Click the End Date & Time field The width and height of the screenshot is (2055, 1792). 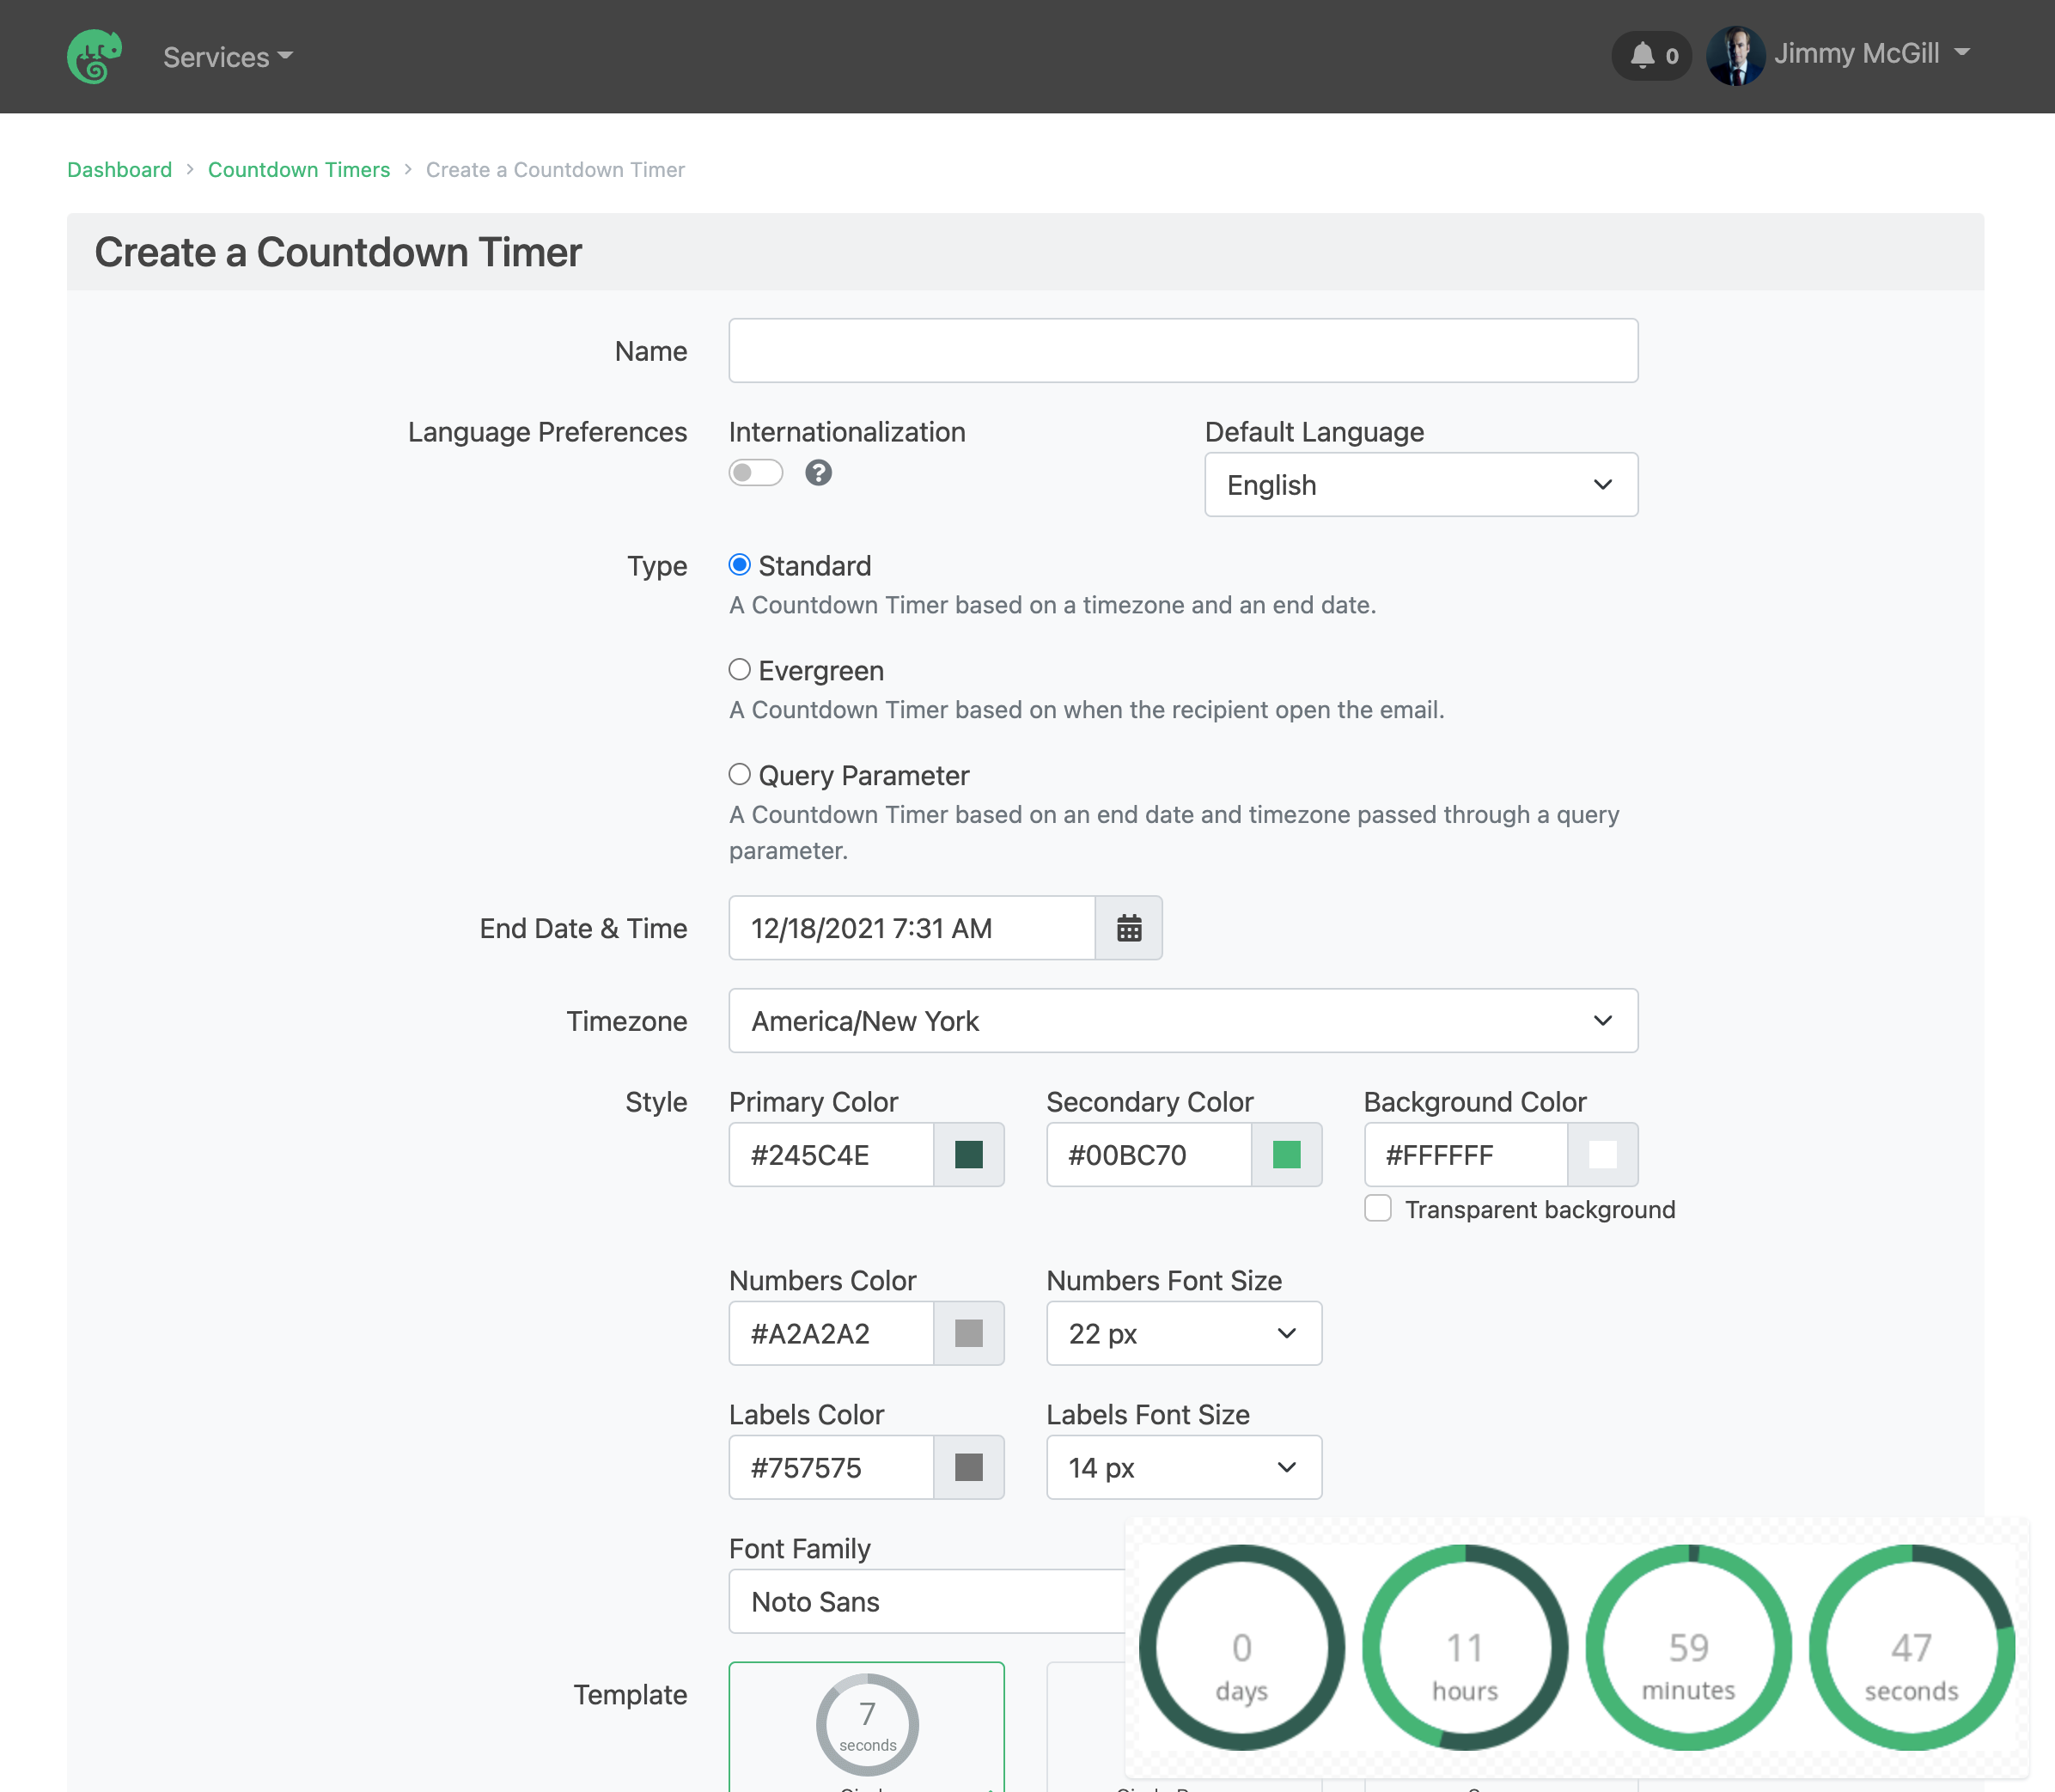pos(912,928)
